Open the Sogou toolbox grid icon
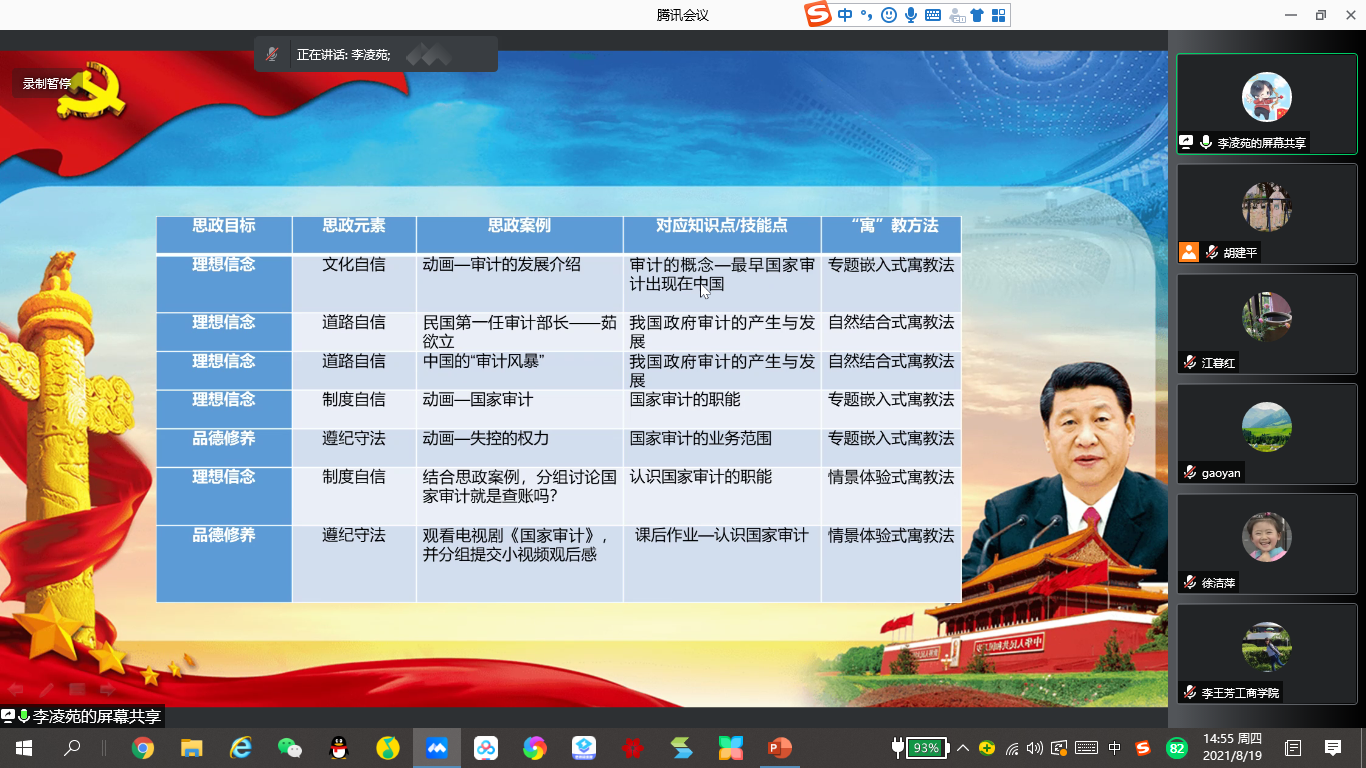Image resolution: width=1366 pixels, height=768 pixels. coord(998,15)
